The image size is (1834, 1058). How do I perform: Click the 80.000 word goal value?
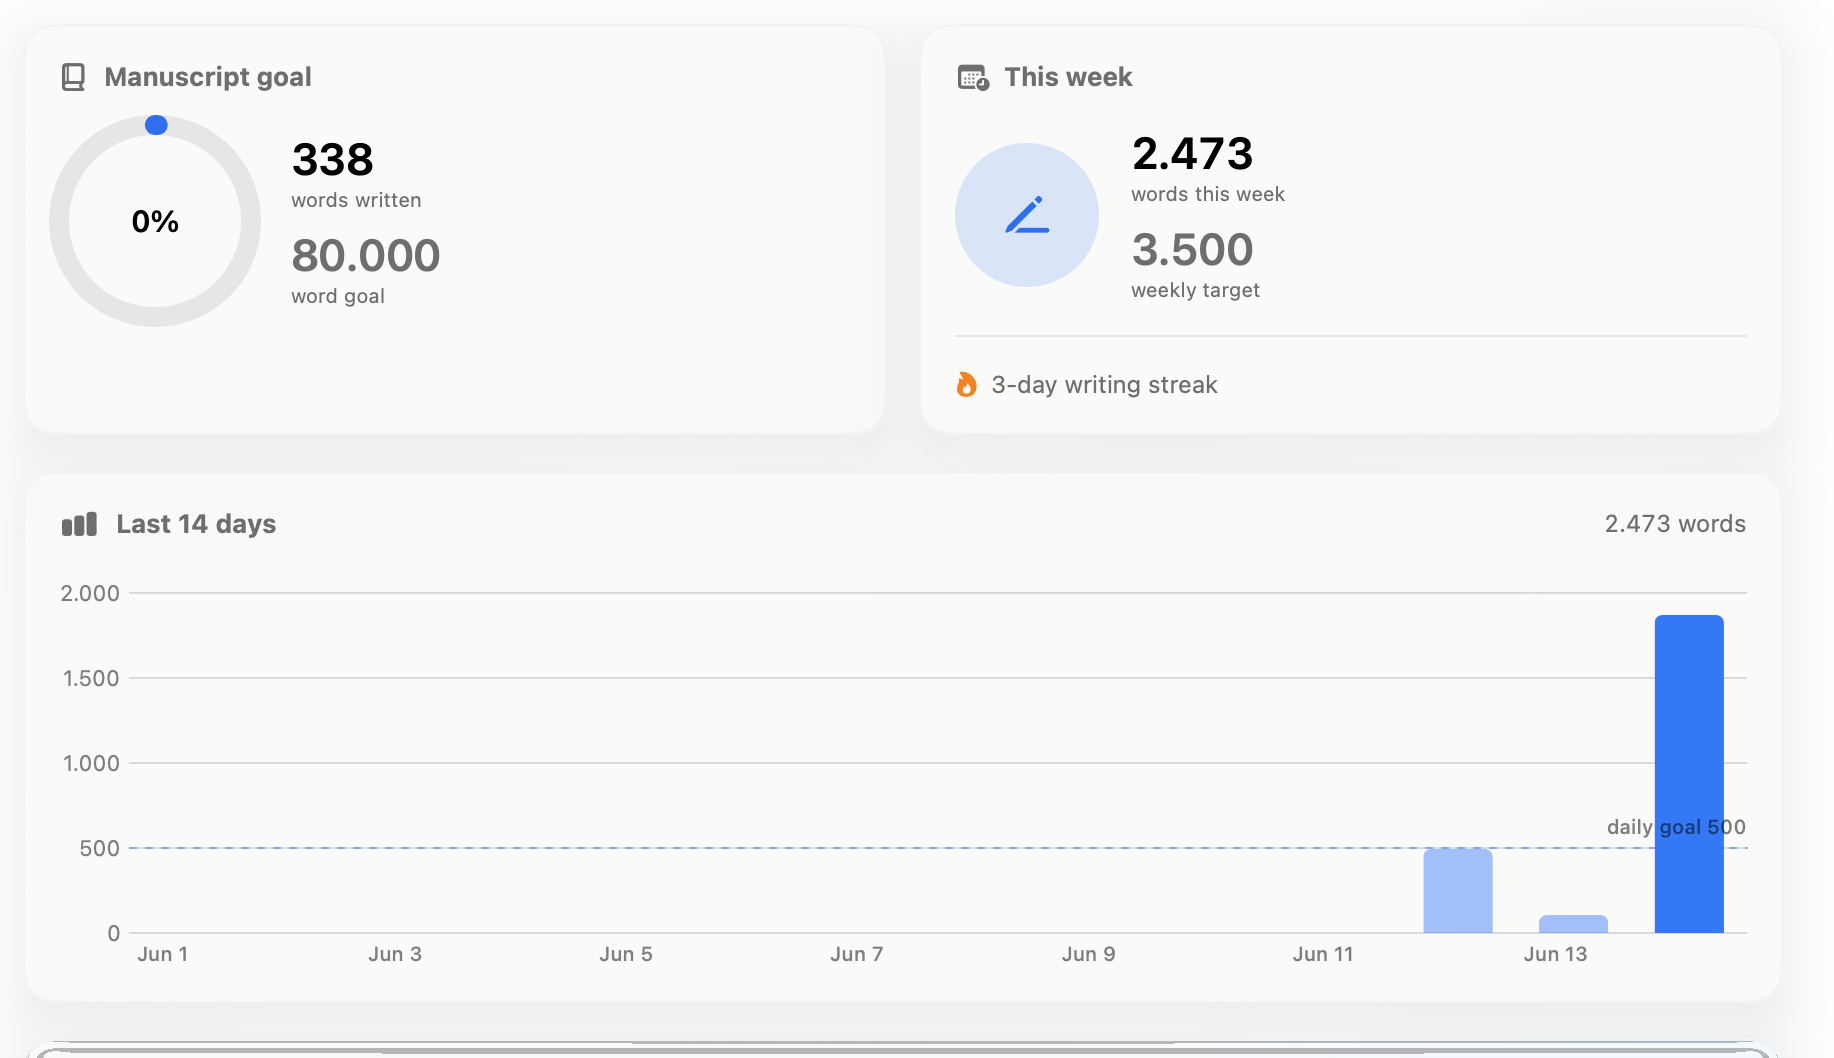pos(366,255)
